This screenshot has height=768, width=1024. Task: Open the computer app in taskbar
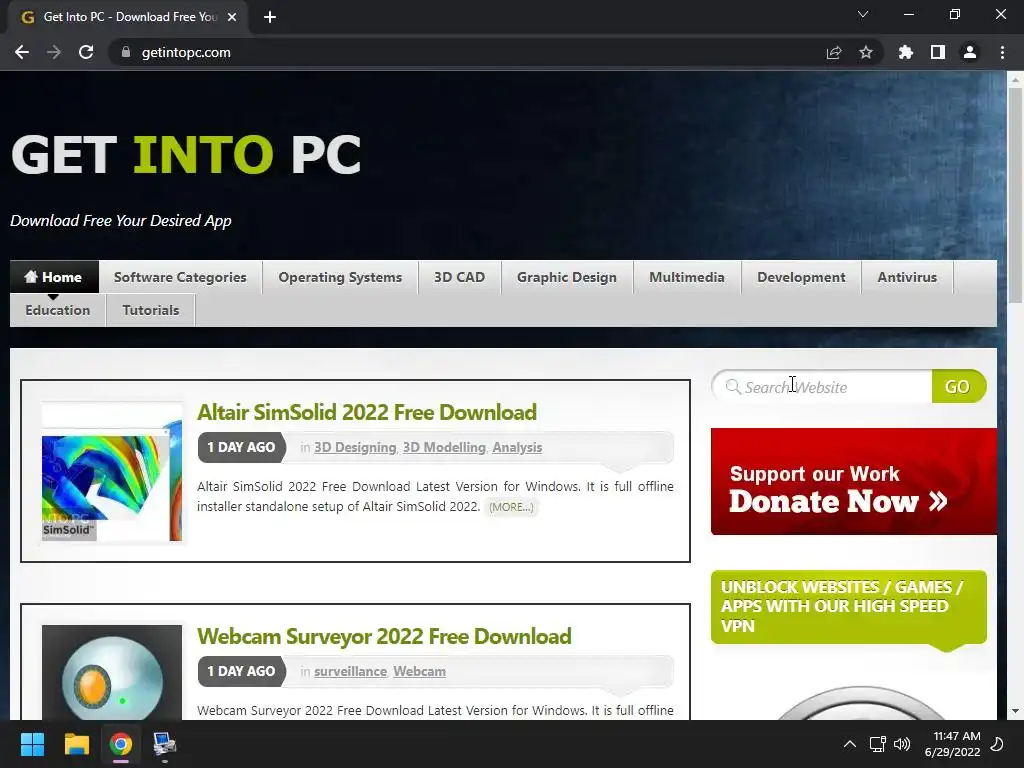click(x=165, y=744)
